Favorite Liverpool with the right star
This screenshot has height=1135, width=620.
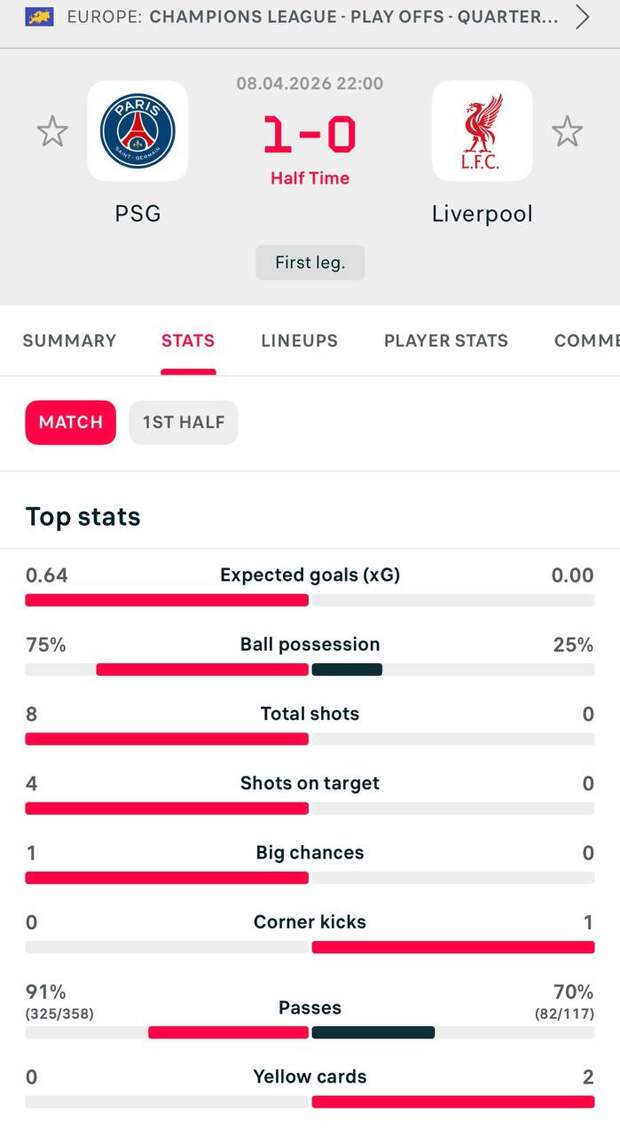[567, 131]
